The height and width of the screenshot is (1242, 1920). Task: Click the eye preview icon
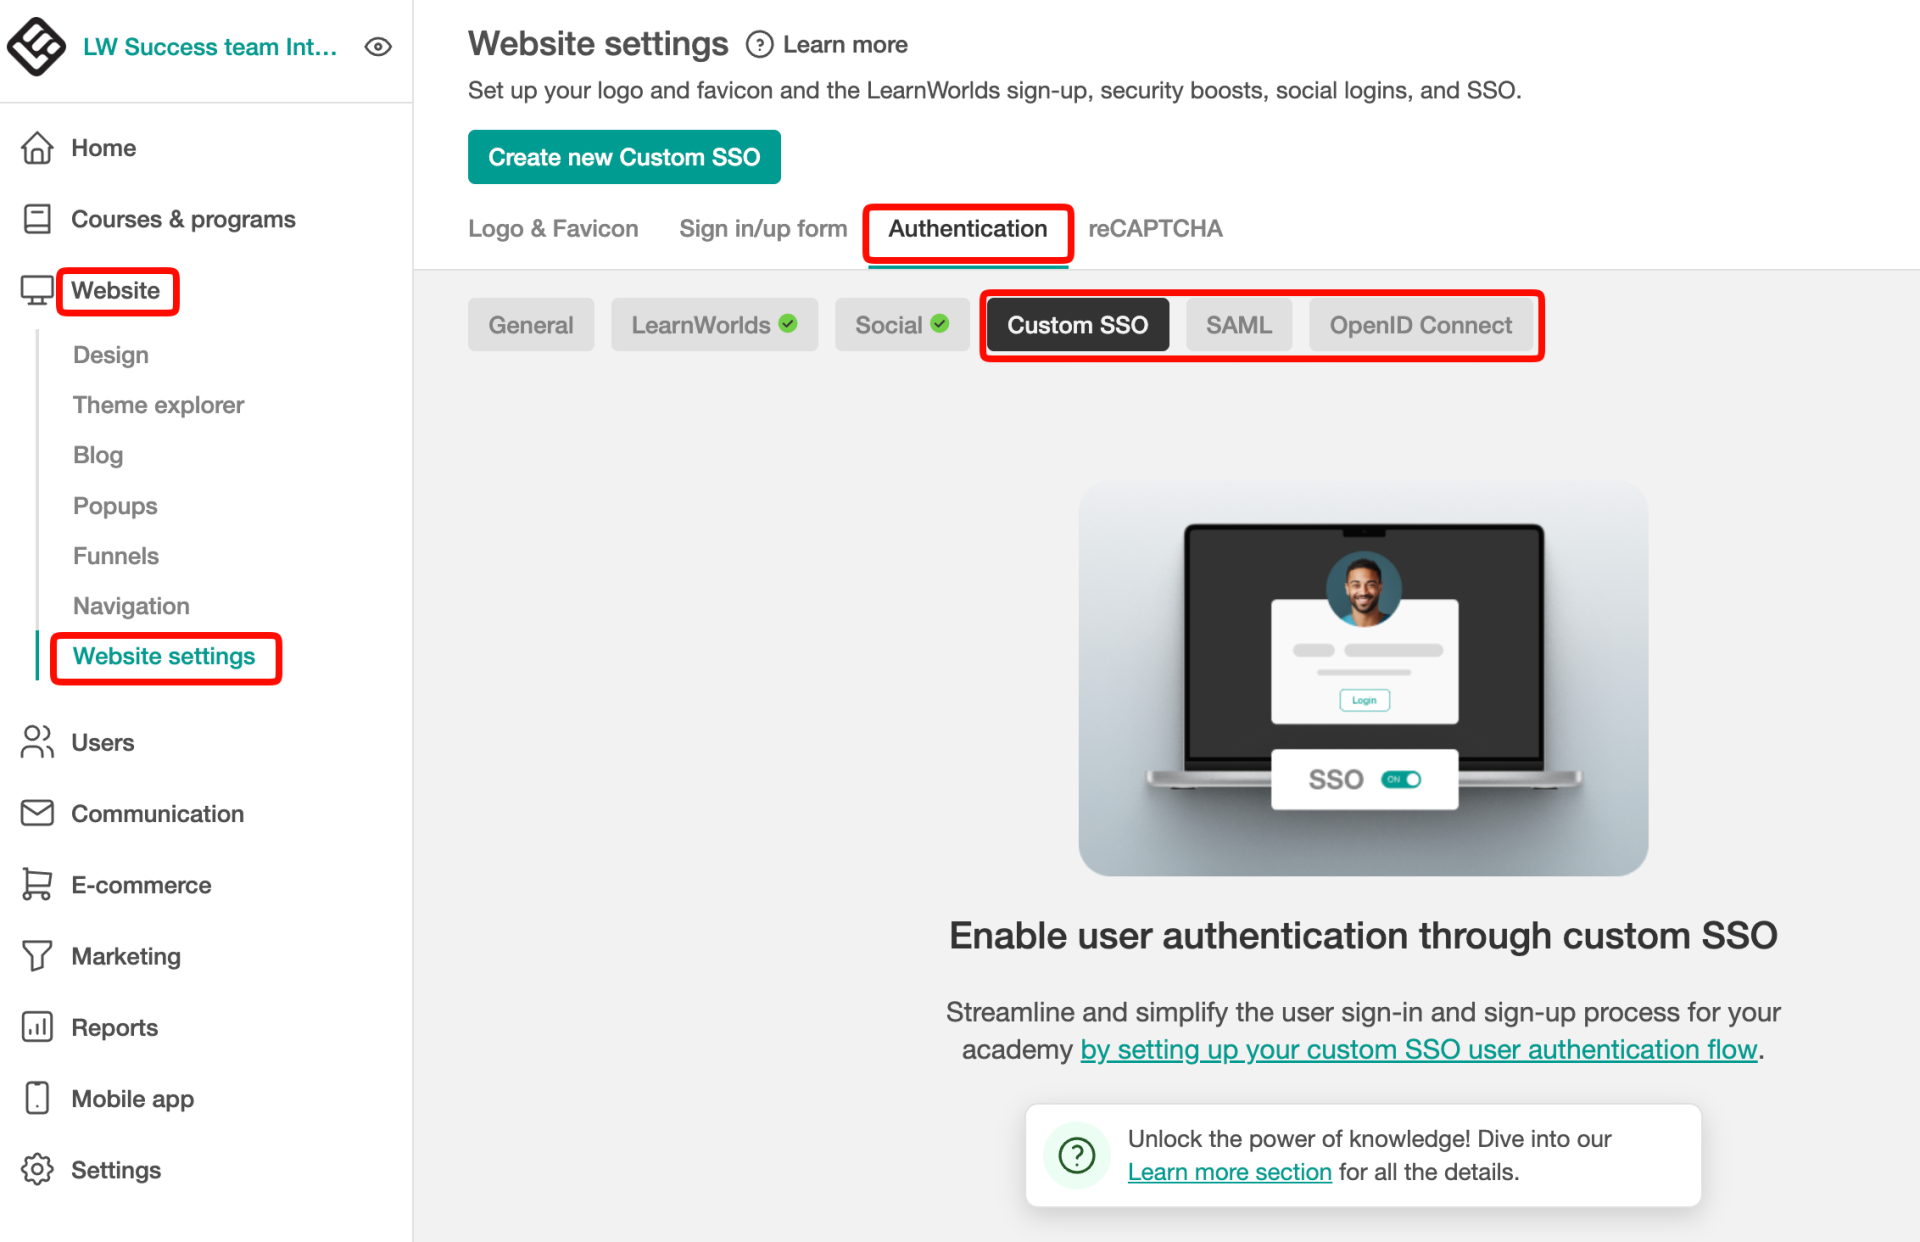[x=378, y=47]
